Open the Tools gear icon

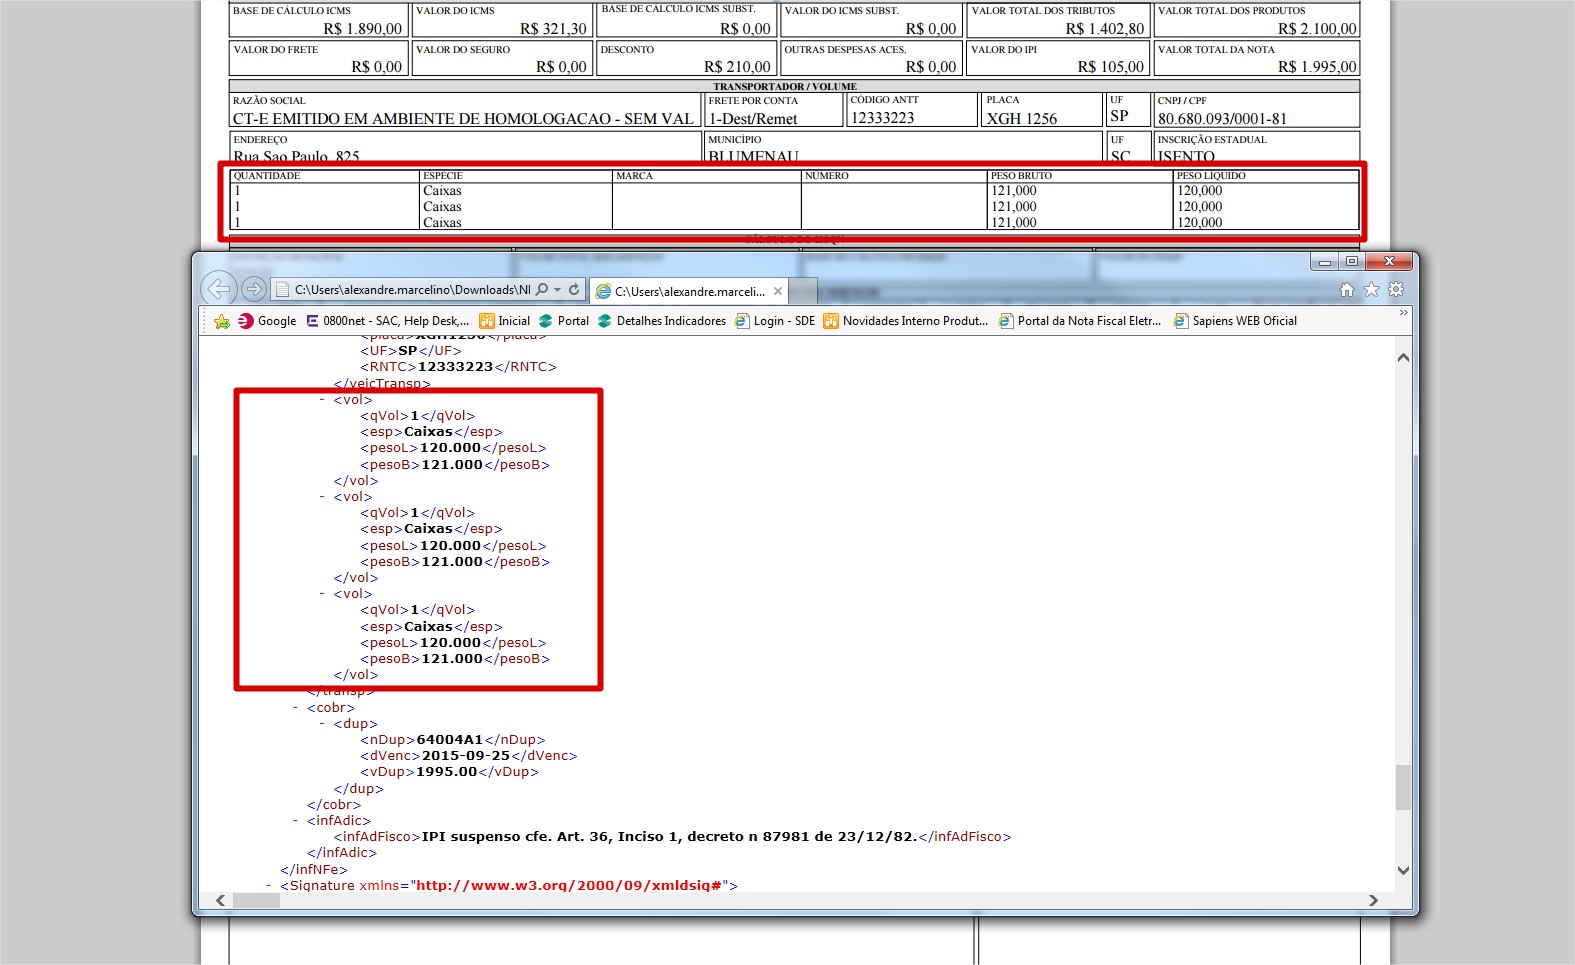click(1396, 289)
